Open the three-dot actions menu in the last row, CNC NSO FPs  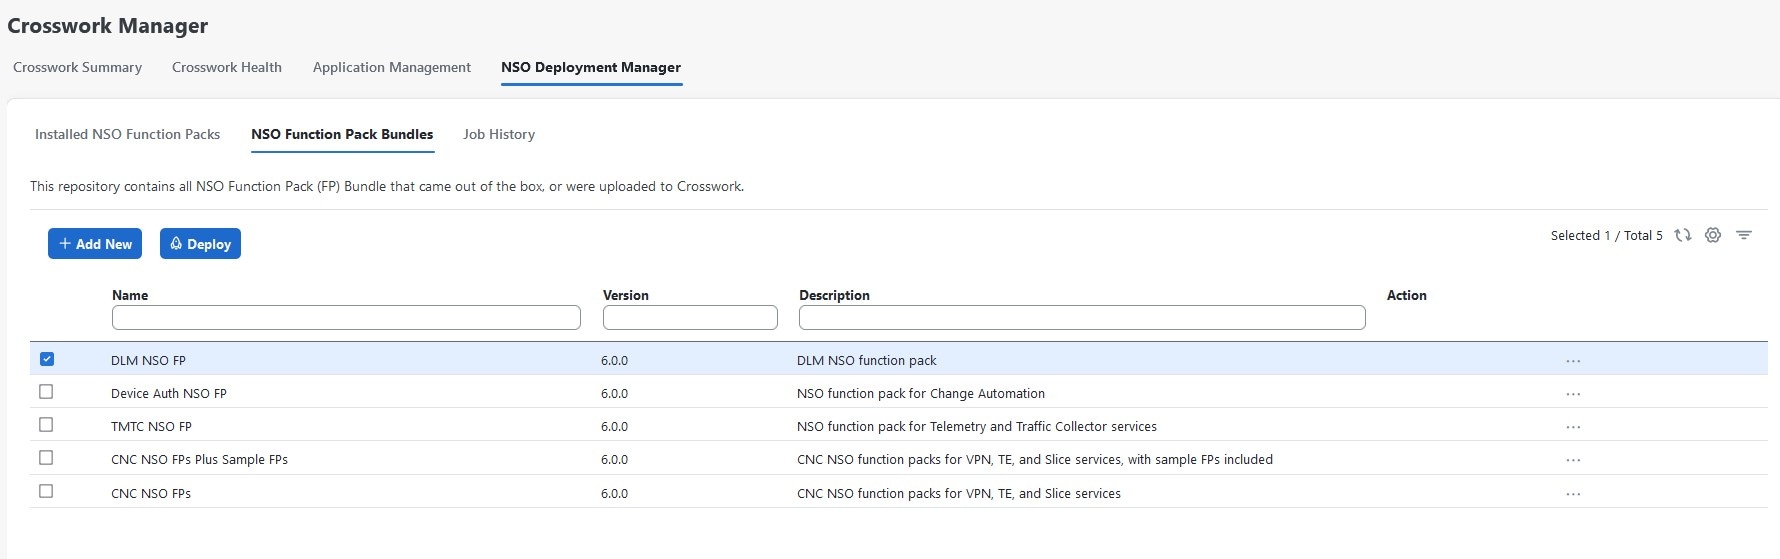(x=1573, y=494)
